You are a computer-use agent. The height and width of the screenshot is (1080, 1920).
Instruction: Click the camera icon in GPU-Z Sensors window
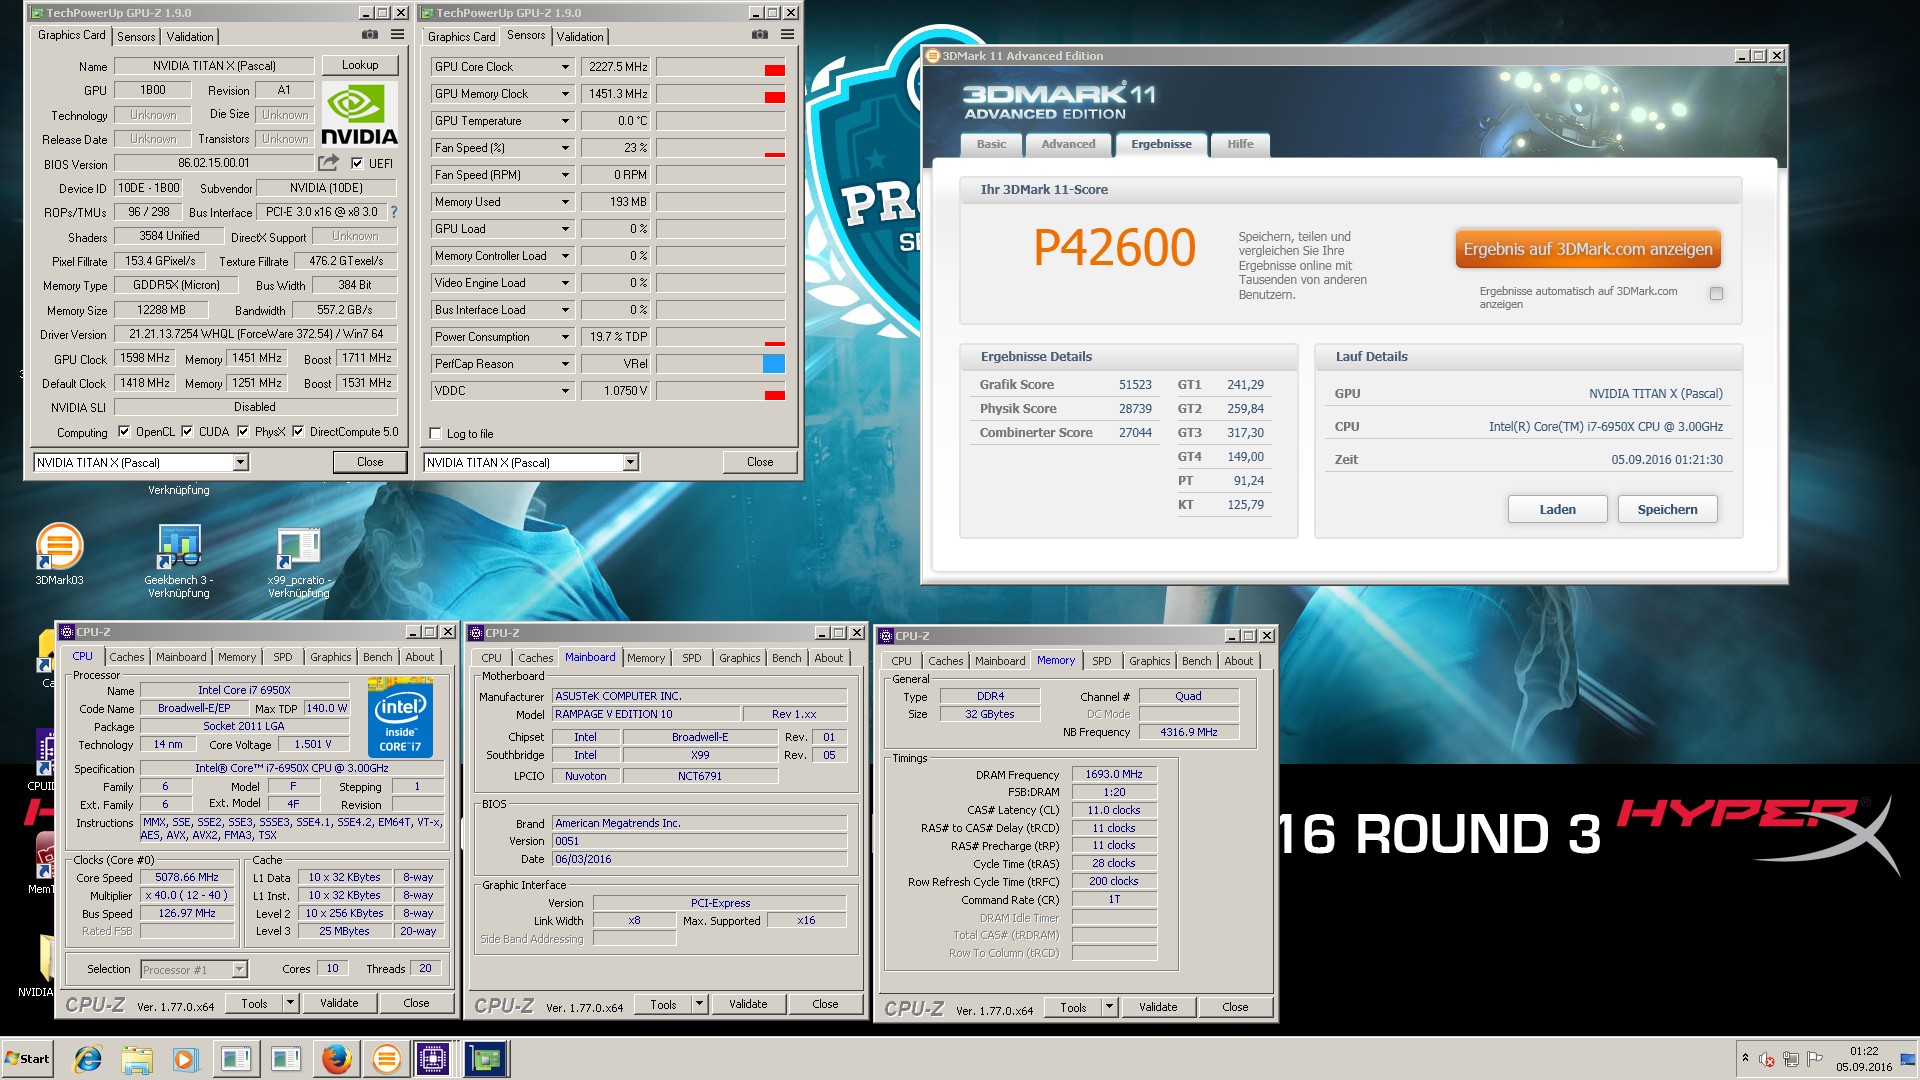(x=760, y=35)
